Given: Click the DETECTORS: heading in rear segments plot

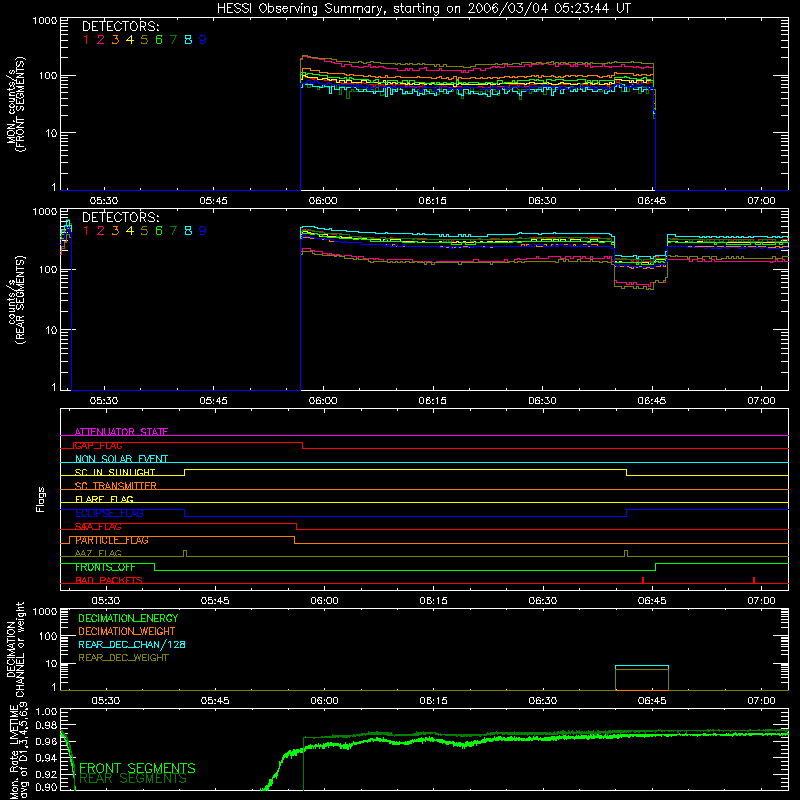Looking at the screenshot, I should (x=121, y=217).
